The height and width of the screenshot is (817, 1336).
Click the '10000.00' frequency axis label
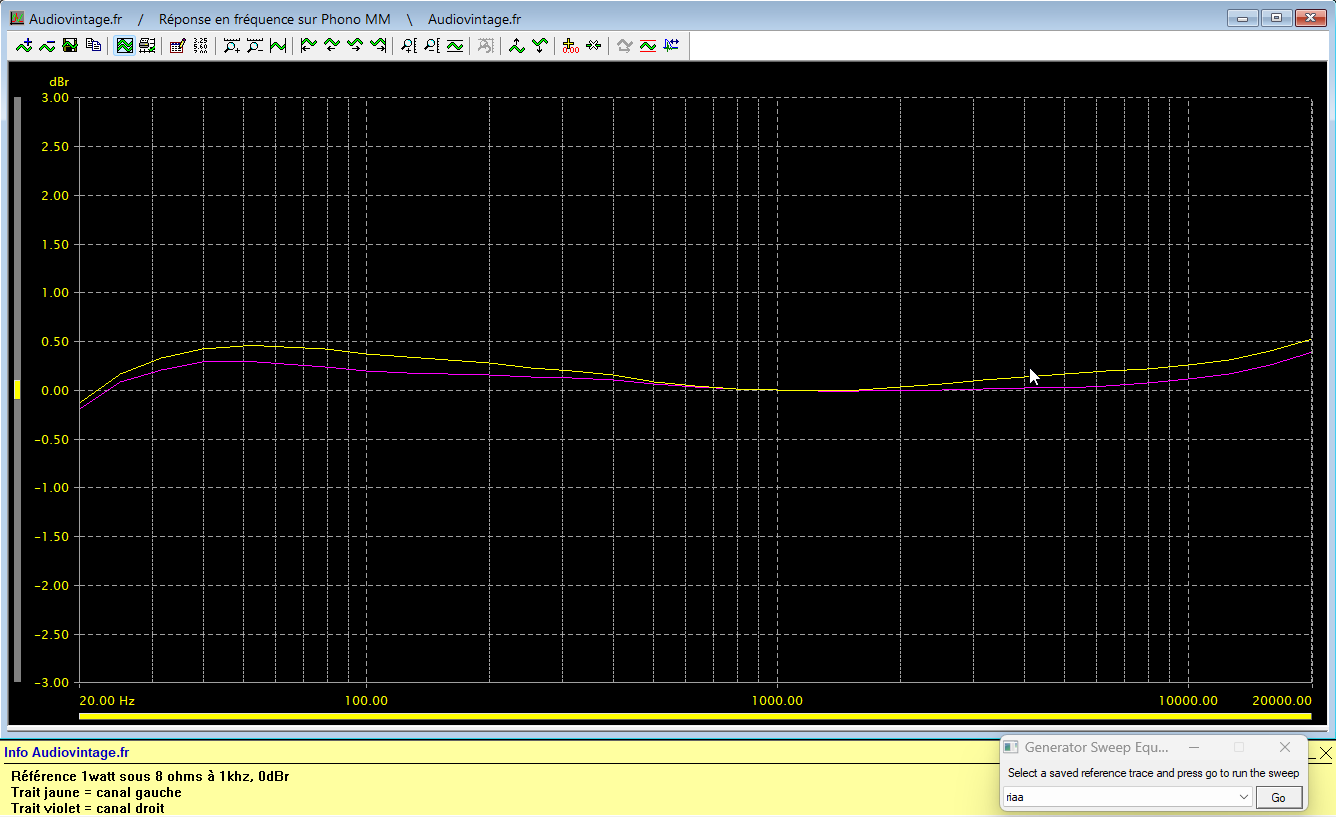point(1188,700)
